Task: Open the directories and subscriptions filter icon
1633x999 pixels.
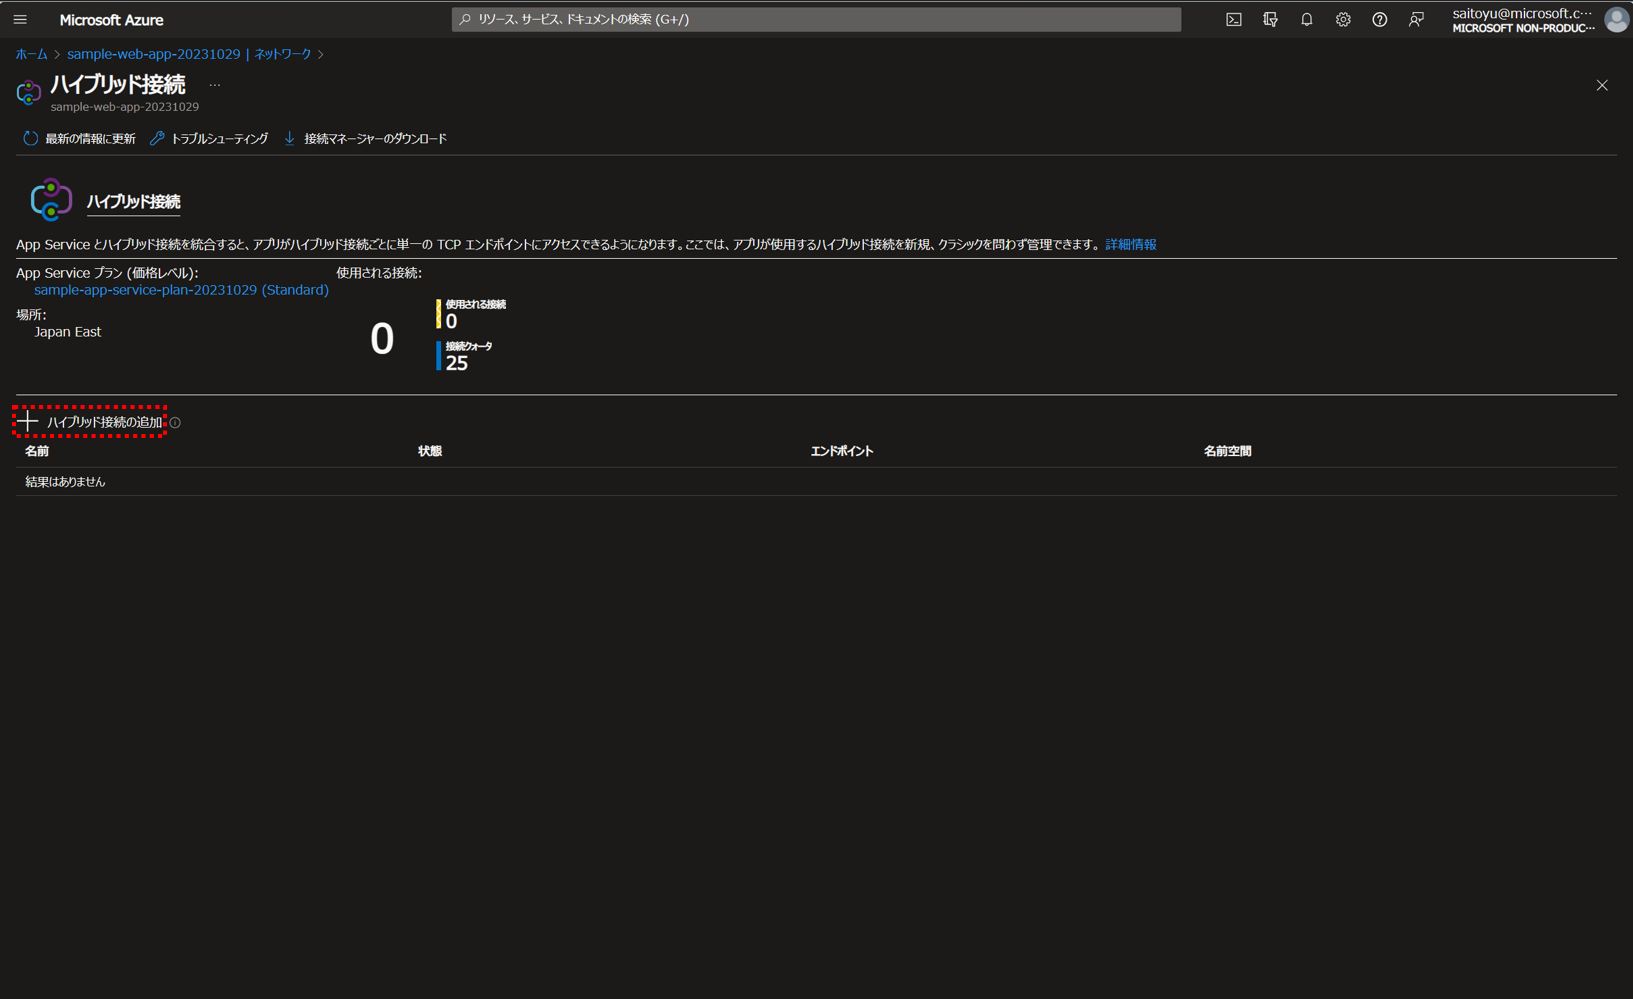Action: [1270, 19]
